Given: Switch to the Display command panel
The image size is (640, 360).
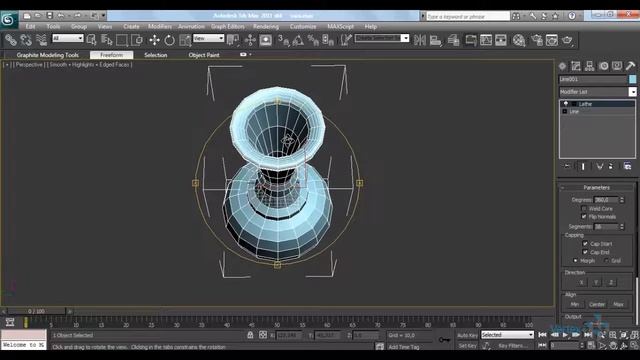Looking at the screenshot, I should [617, 66].
